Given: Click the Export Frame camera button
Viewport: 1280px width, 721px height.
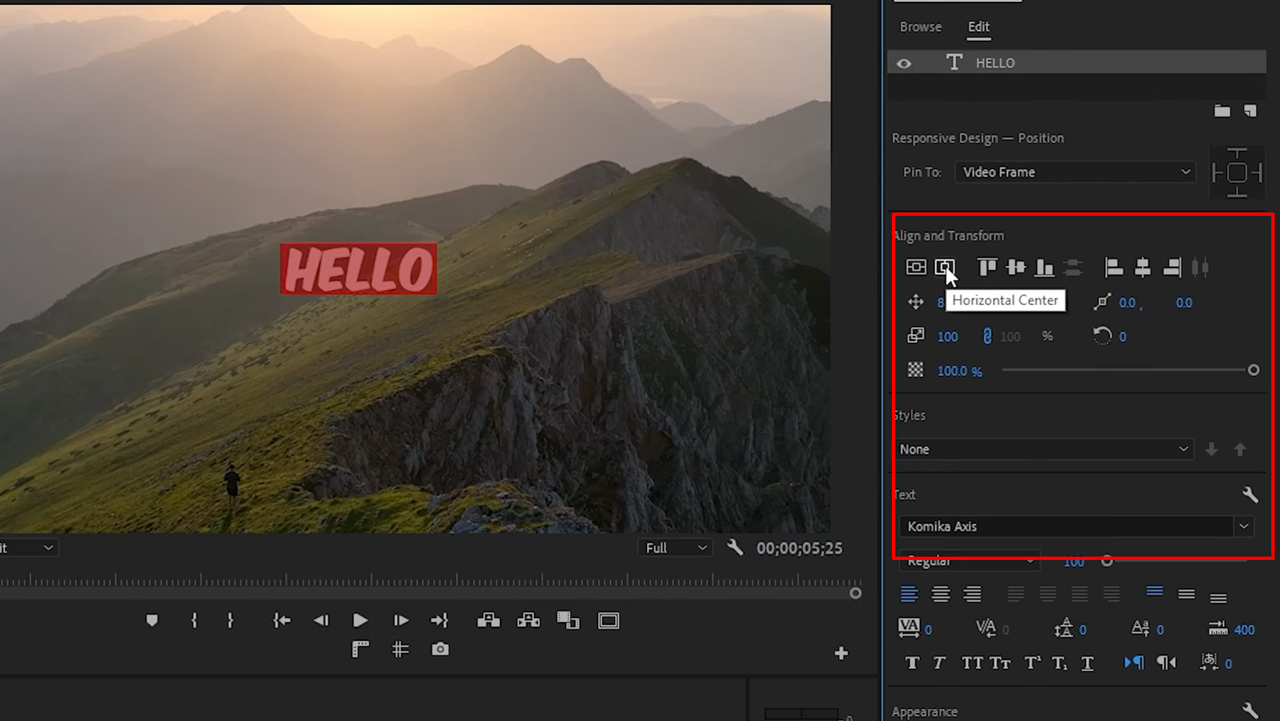Looking at the screenshot, I should tap(440, 649).
